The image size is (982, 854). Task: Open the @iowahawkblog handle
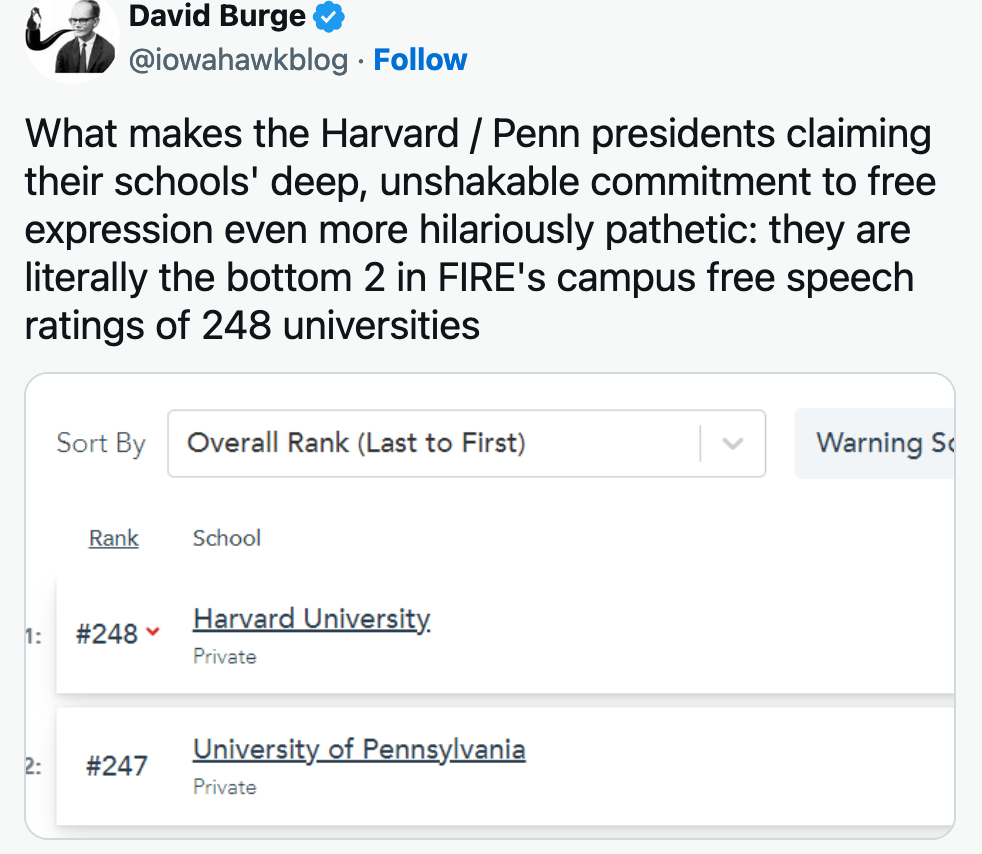[238, 60]
